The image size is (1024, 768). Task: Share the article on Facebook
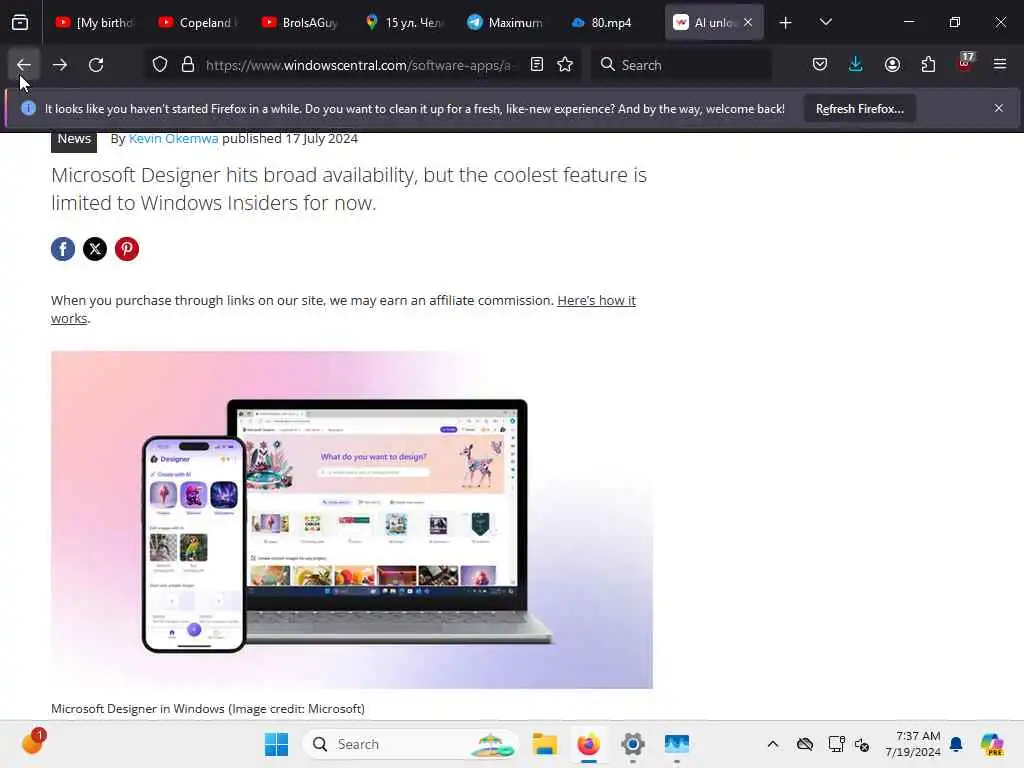[63, 249]
